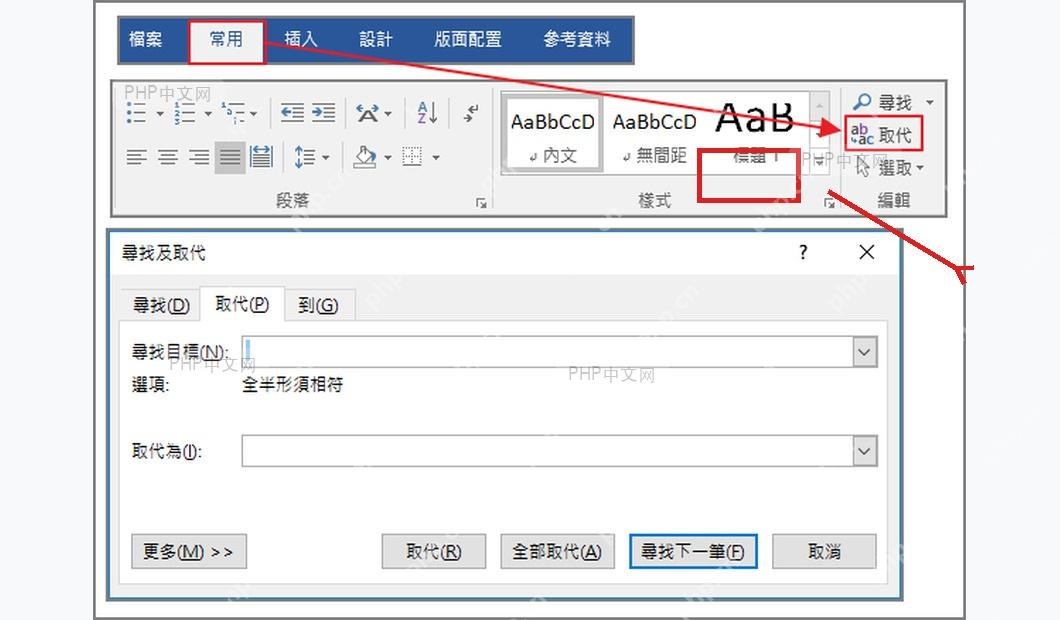Toggle the show paragraph marks icon
Screen dimensions: 1060x620
point(471,113)
